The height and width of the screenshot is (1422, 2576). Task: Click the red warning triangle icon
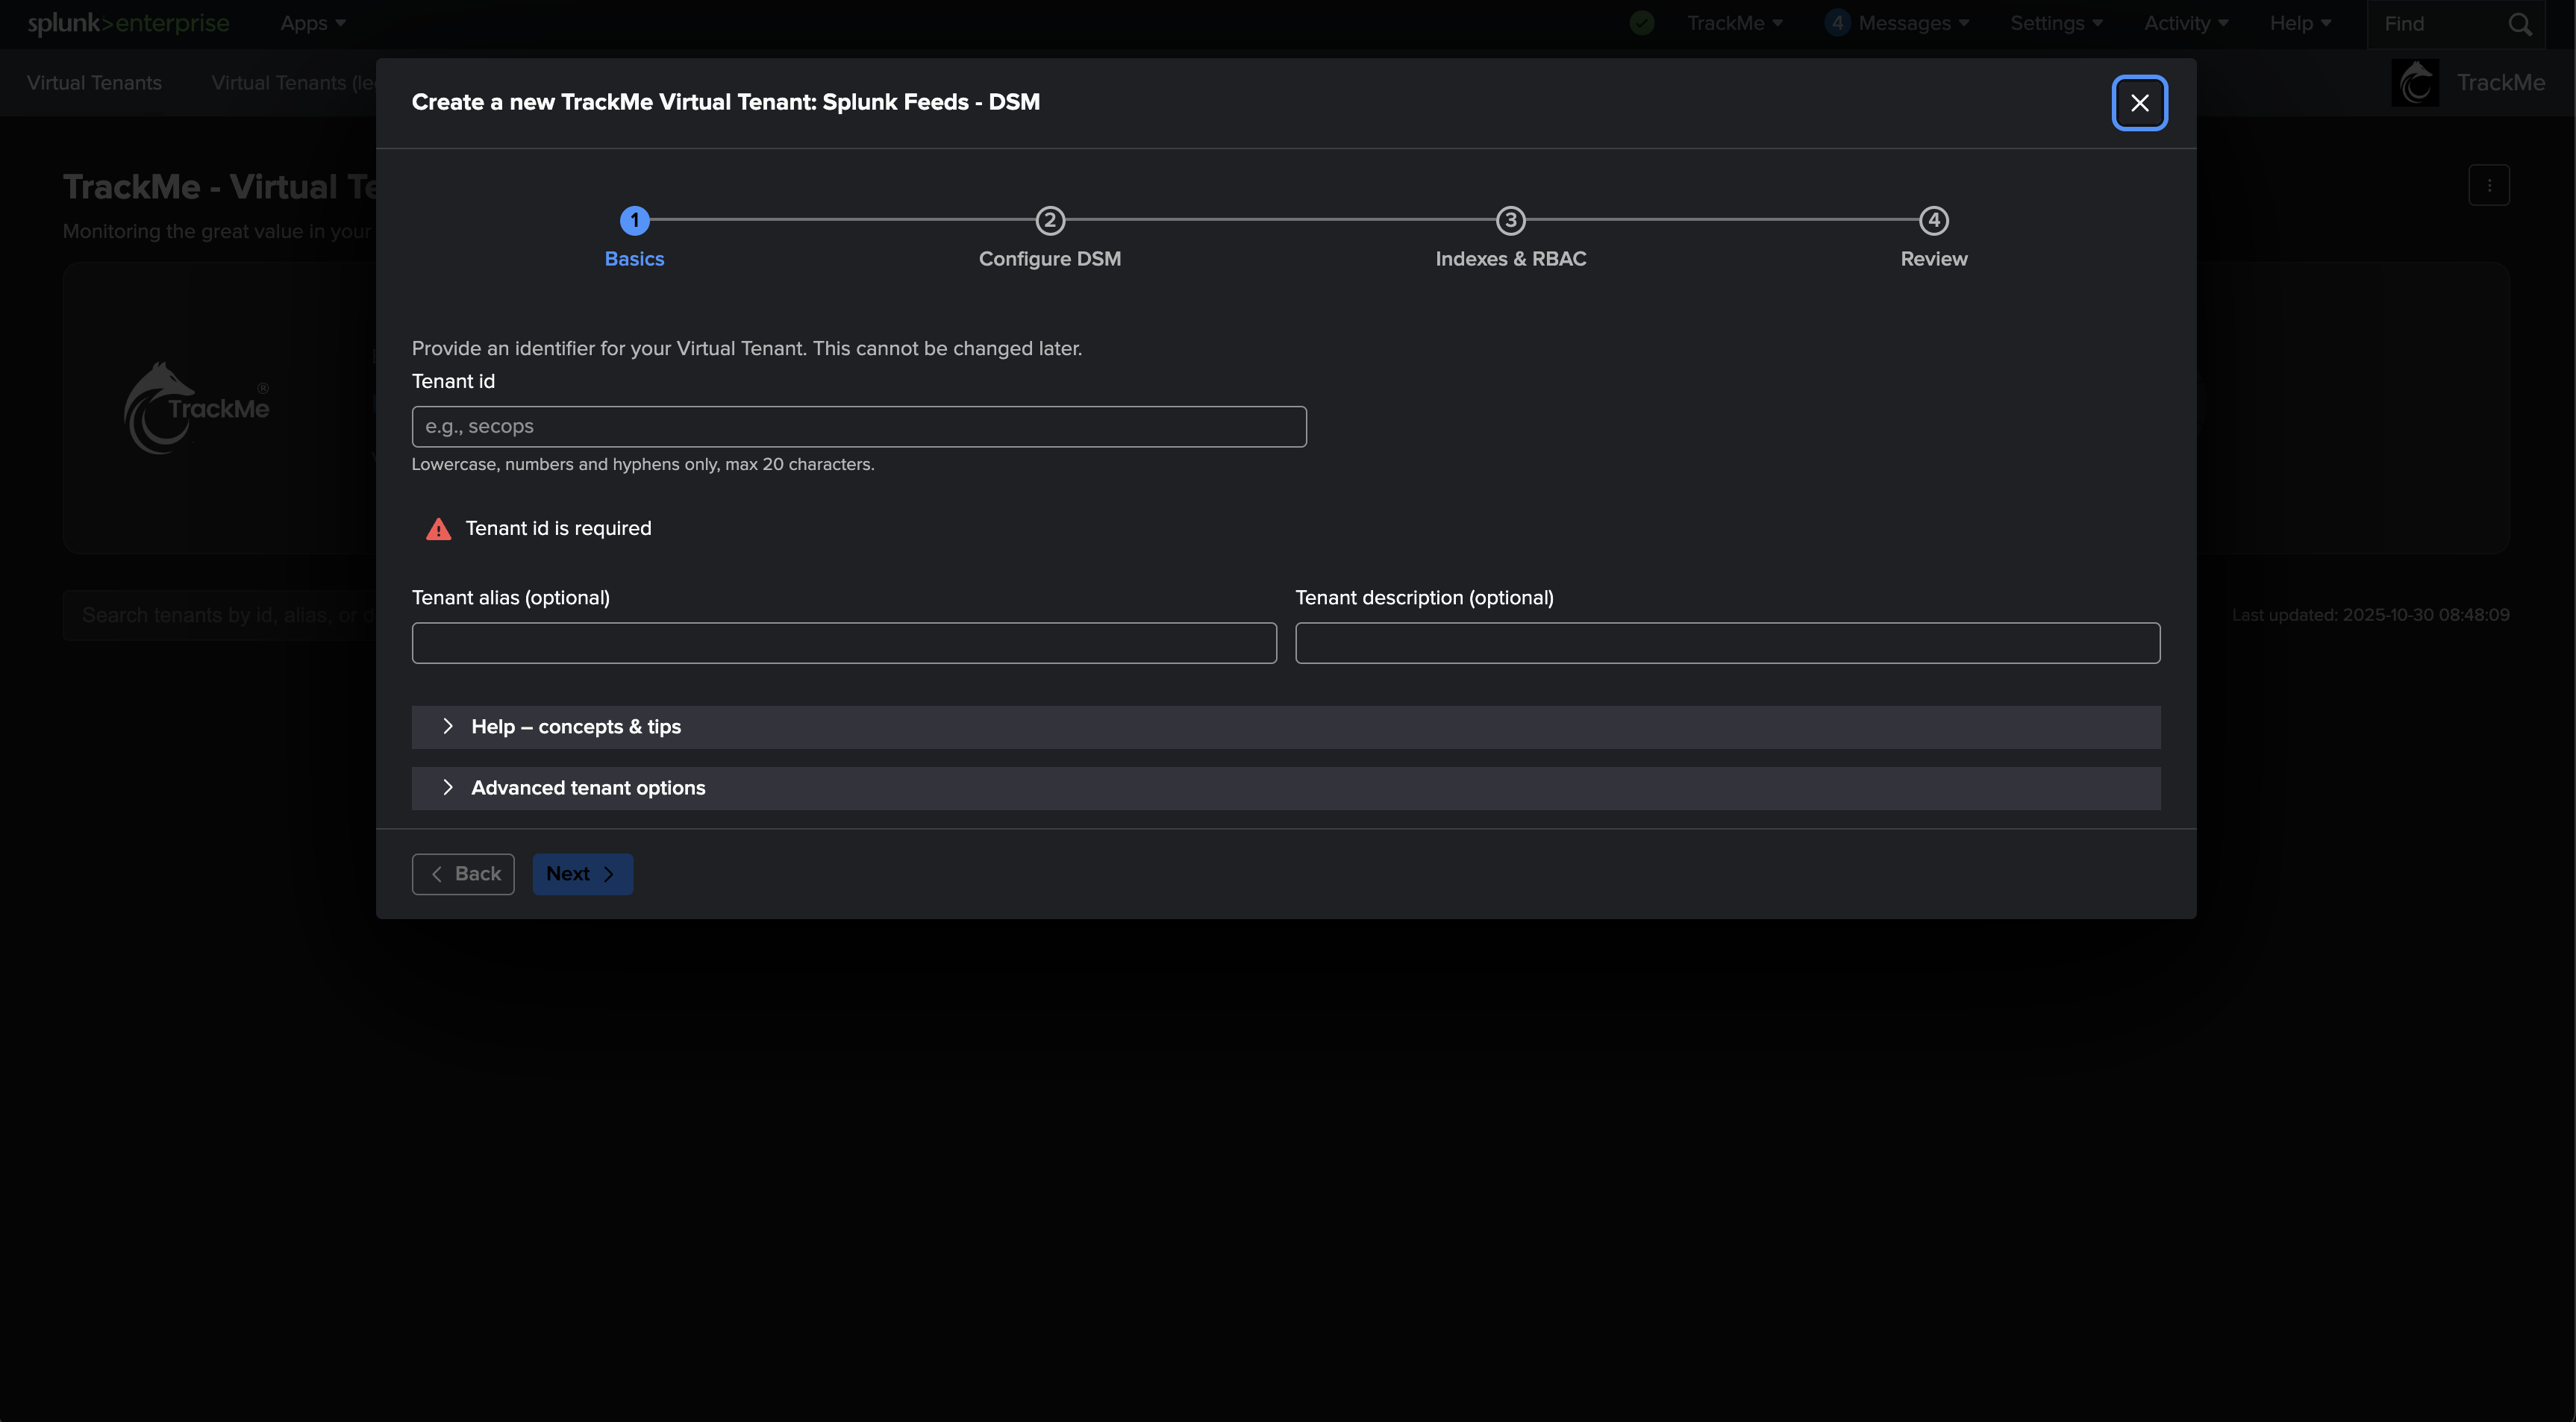click(438, 529)
